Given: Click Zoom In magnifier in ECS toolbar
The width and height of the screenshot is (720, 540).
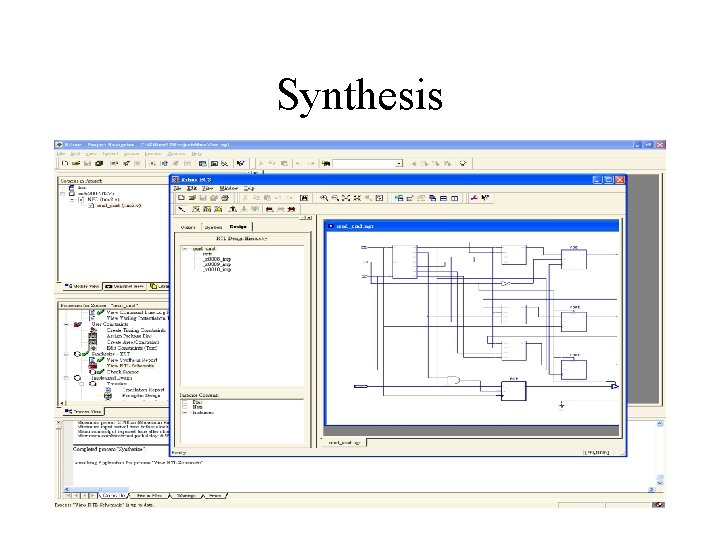Looking at the screenshot, I should (324, 198).
